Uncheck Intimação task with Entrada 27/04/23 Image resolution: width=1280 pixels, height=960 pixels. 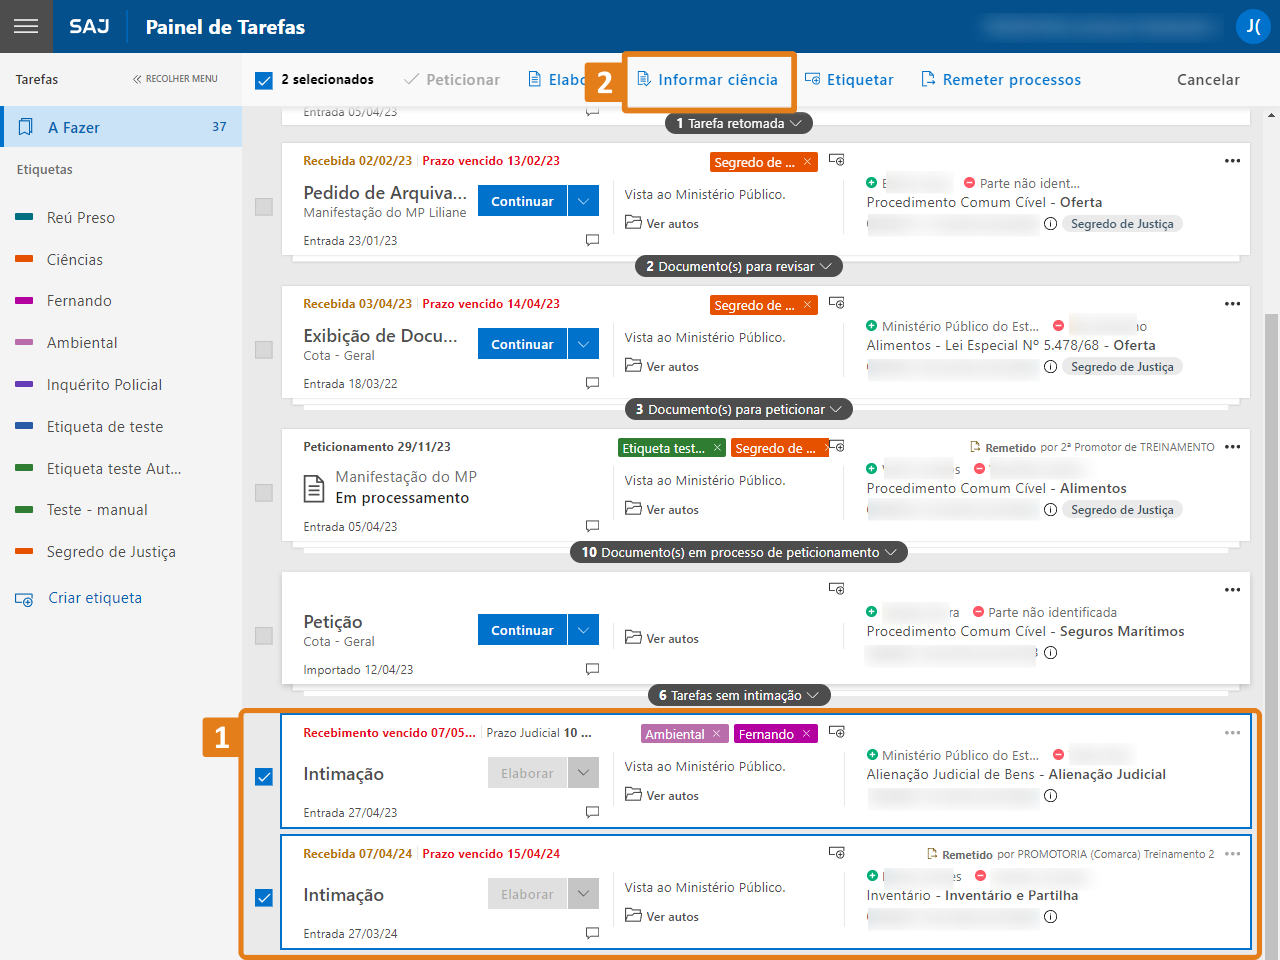click(x=264, y=777)
